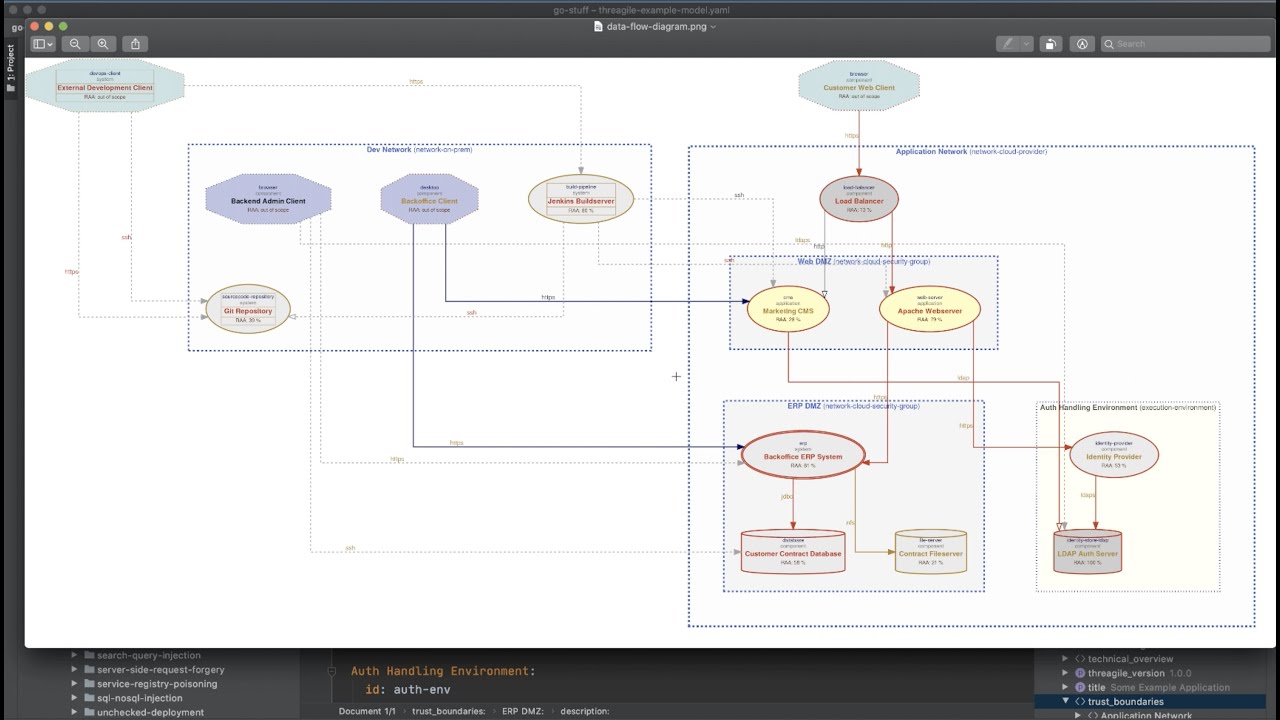Screen dimensions: 1280x720
Task: Zoom out of the diagram image
Action: 75,44
